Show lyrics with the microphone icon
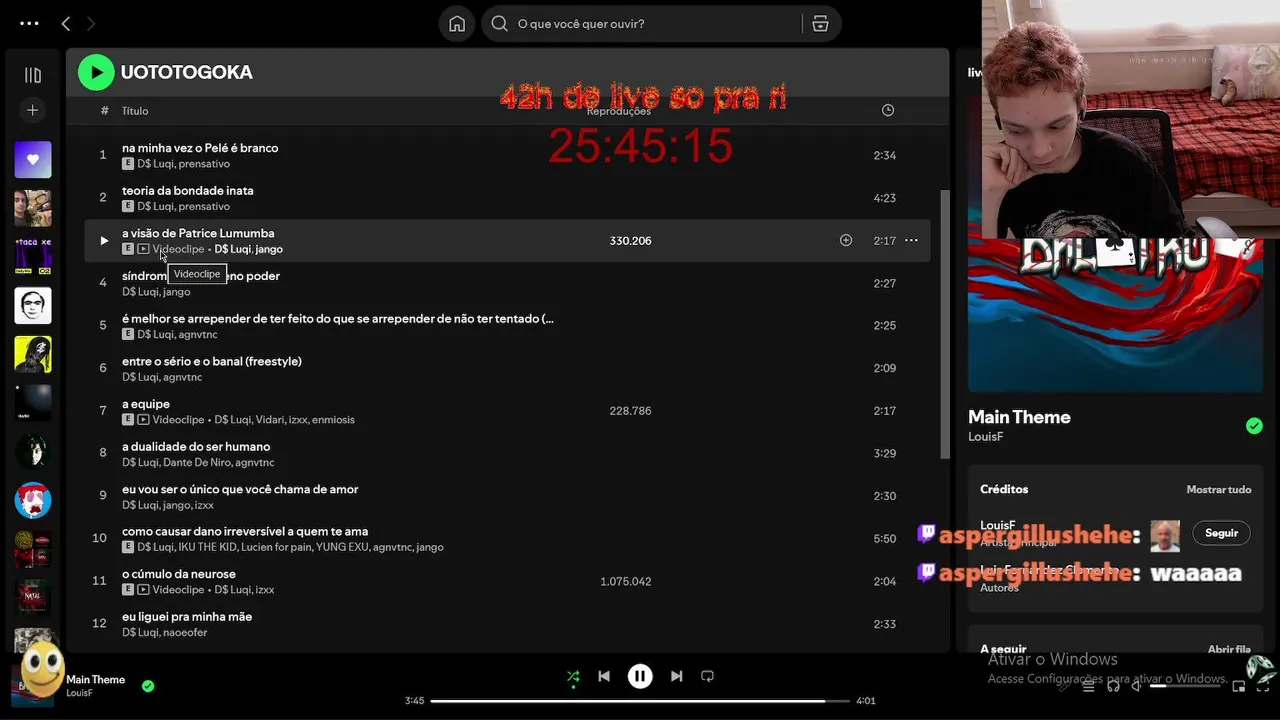Viewport: 1280px width, 720px height. point(1065,686)
